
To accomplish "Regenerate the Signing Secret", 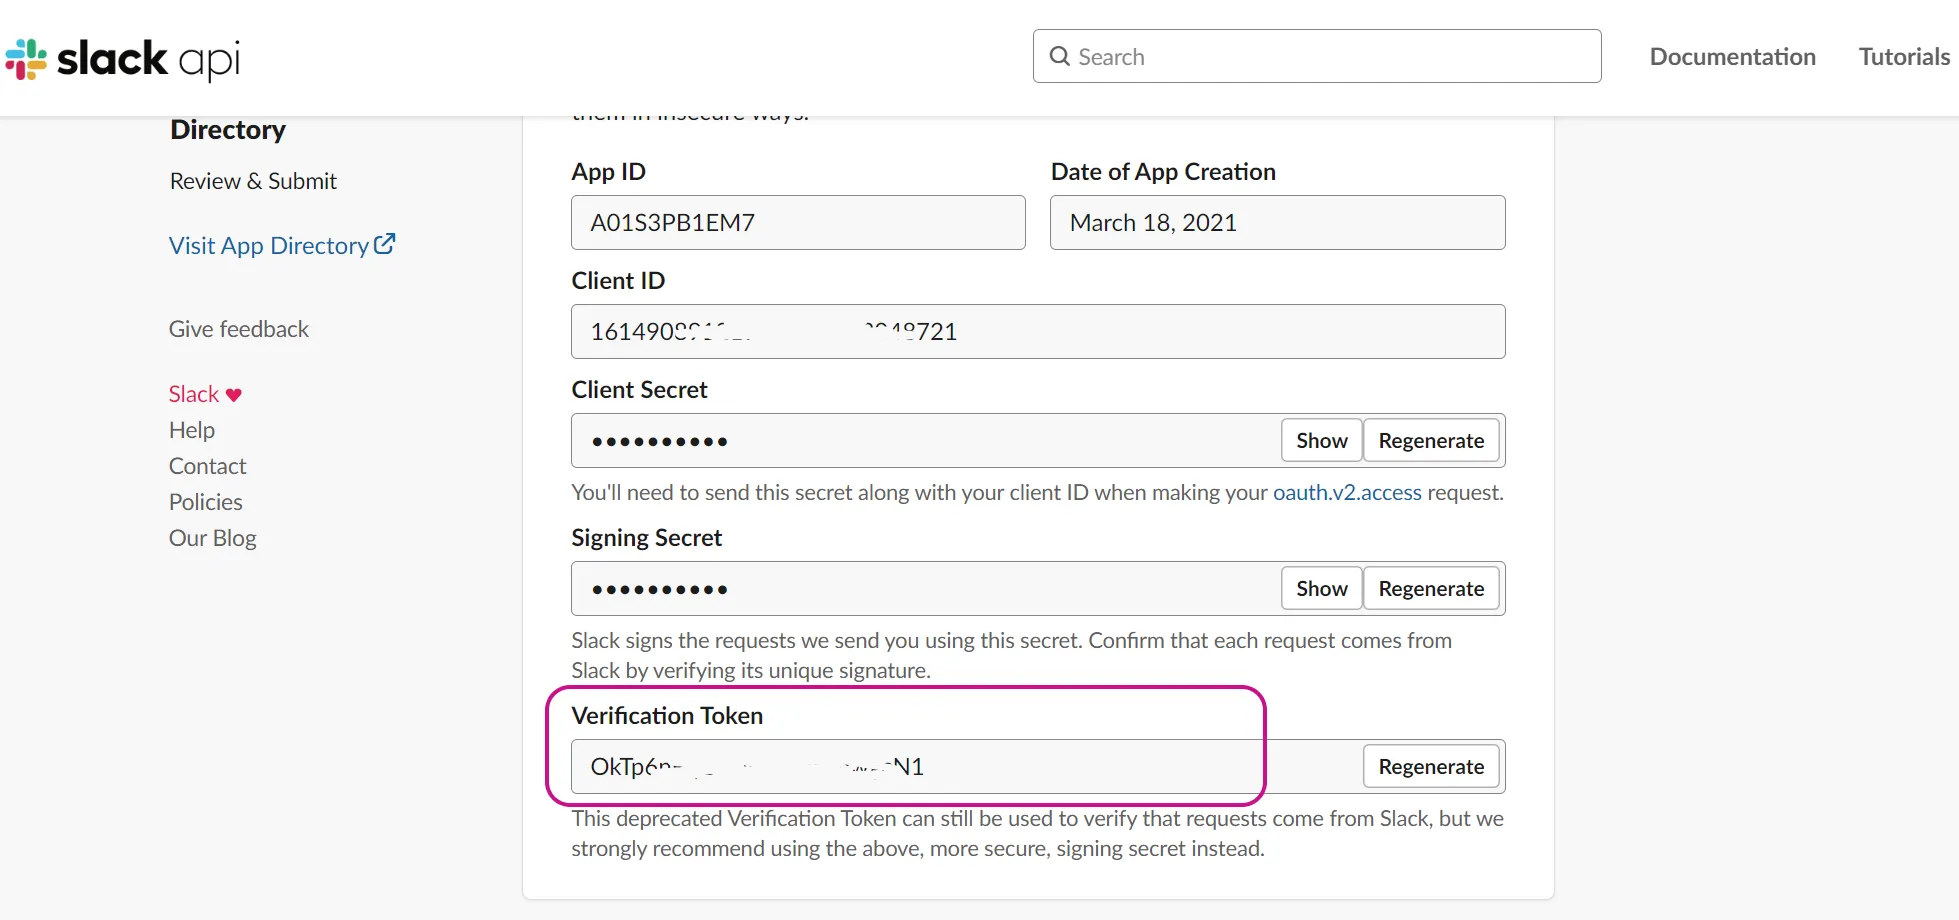I will 1431,588.
